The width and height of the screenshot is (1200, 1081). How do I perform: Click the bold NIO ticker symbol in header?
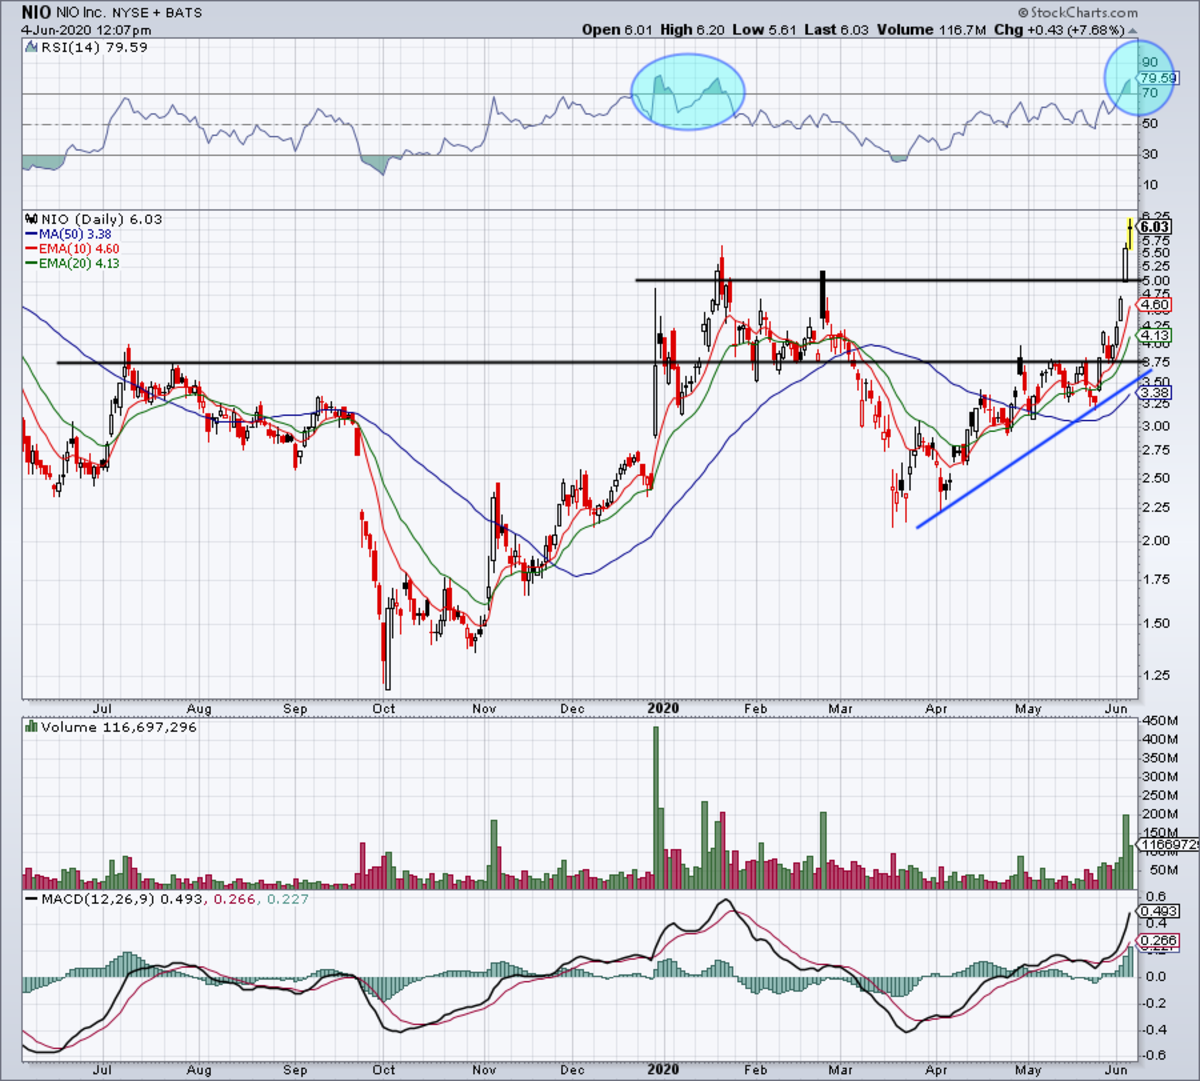pyautogui.click(x=37, y=13)
